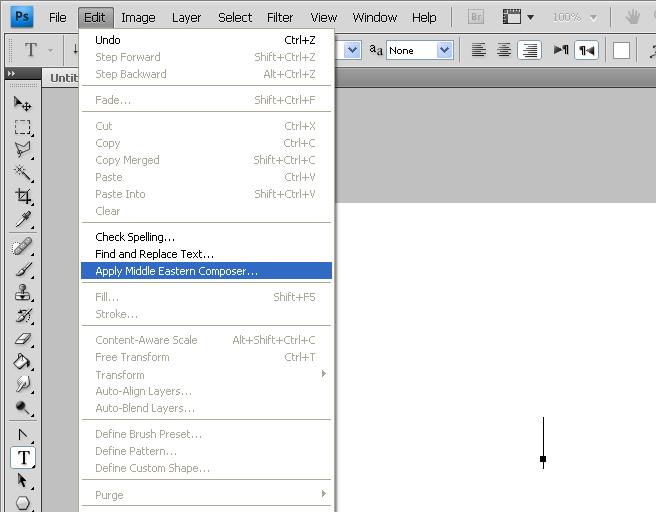Select the Polygon shape tool
656x512 pixels.
(23, 503)
